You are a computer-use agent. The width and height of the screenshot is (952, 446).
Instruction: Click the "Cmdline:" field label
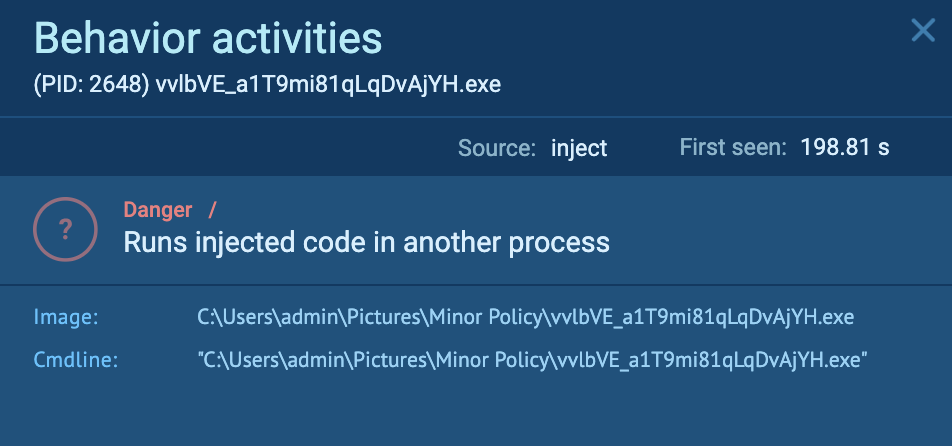point(76,359)
